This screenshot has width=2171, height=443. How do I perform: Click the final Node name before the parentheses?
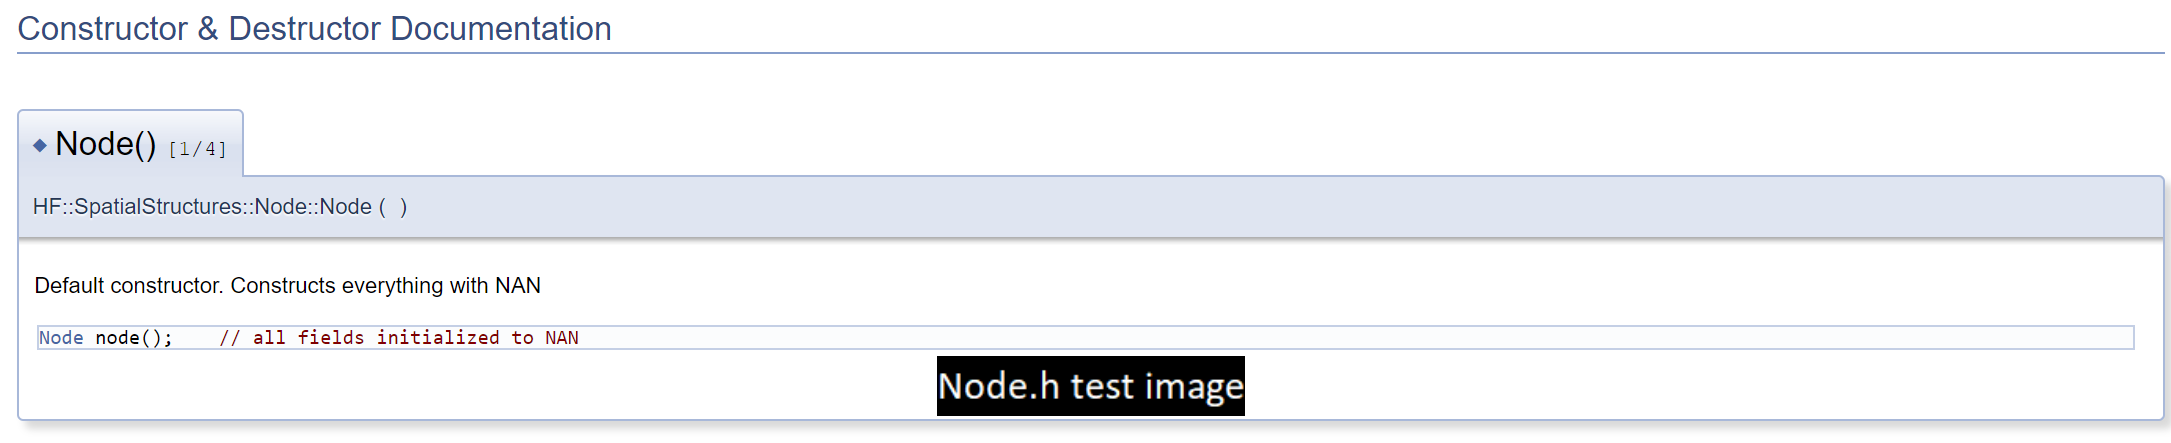tap(346, 207)
